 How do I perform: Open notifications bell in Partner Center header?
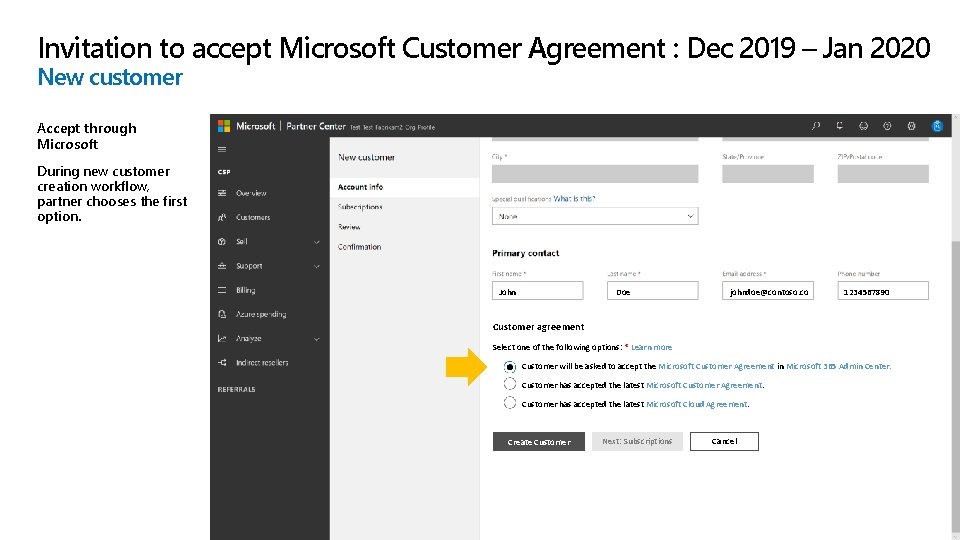coord(839,126)
